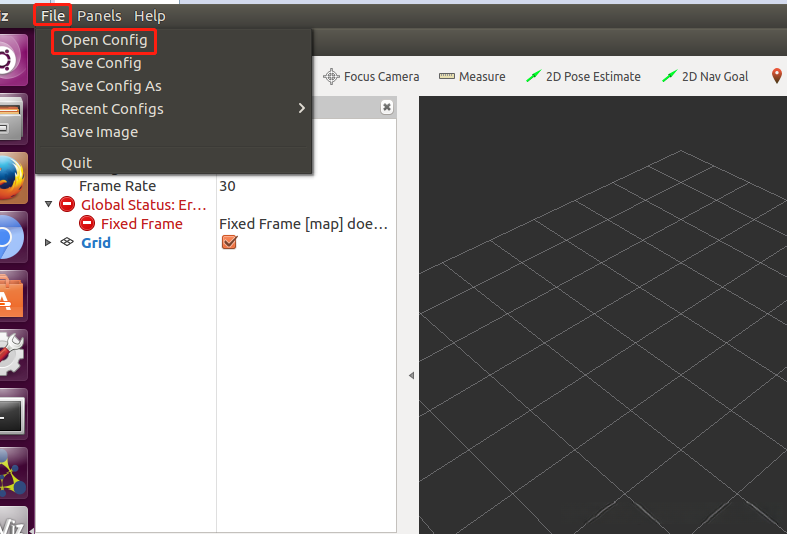
Task: Select the 2D Nav Goal tool
Action: (705, 76)
